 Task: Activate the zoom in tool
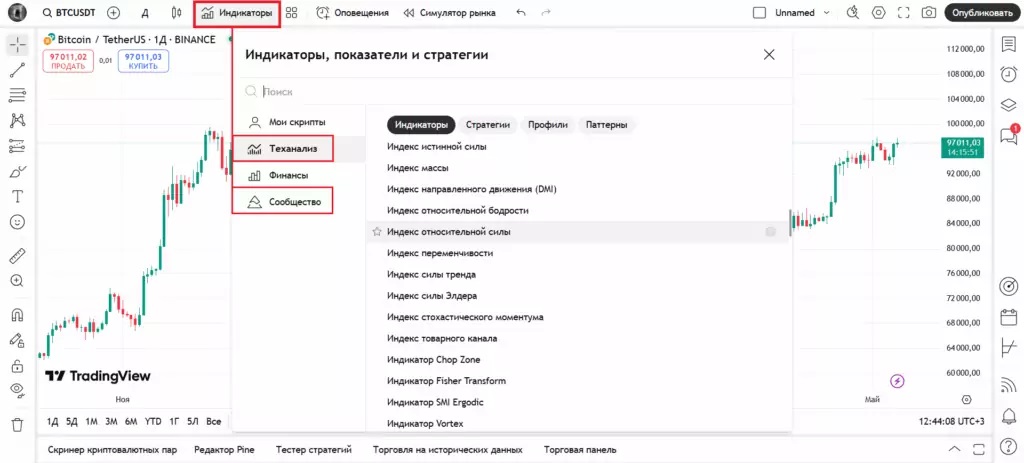[18, 281]
